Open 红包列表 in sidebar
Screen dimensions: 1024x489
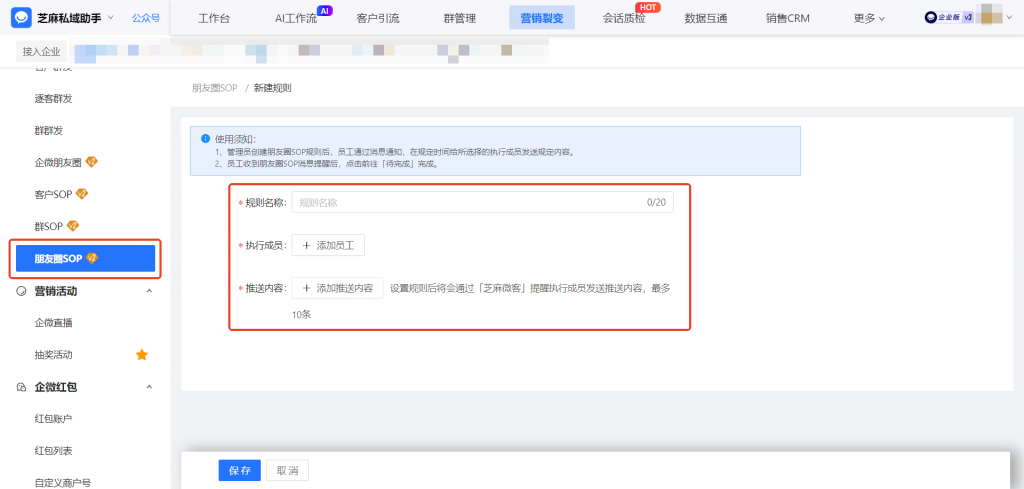(x=54, y=450)
